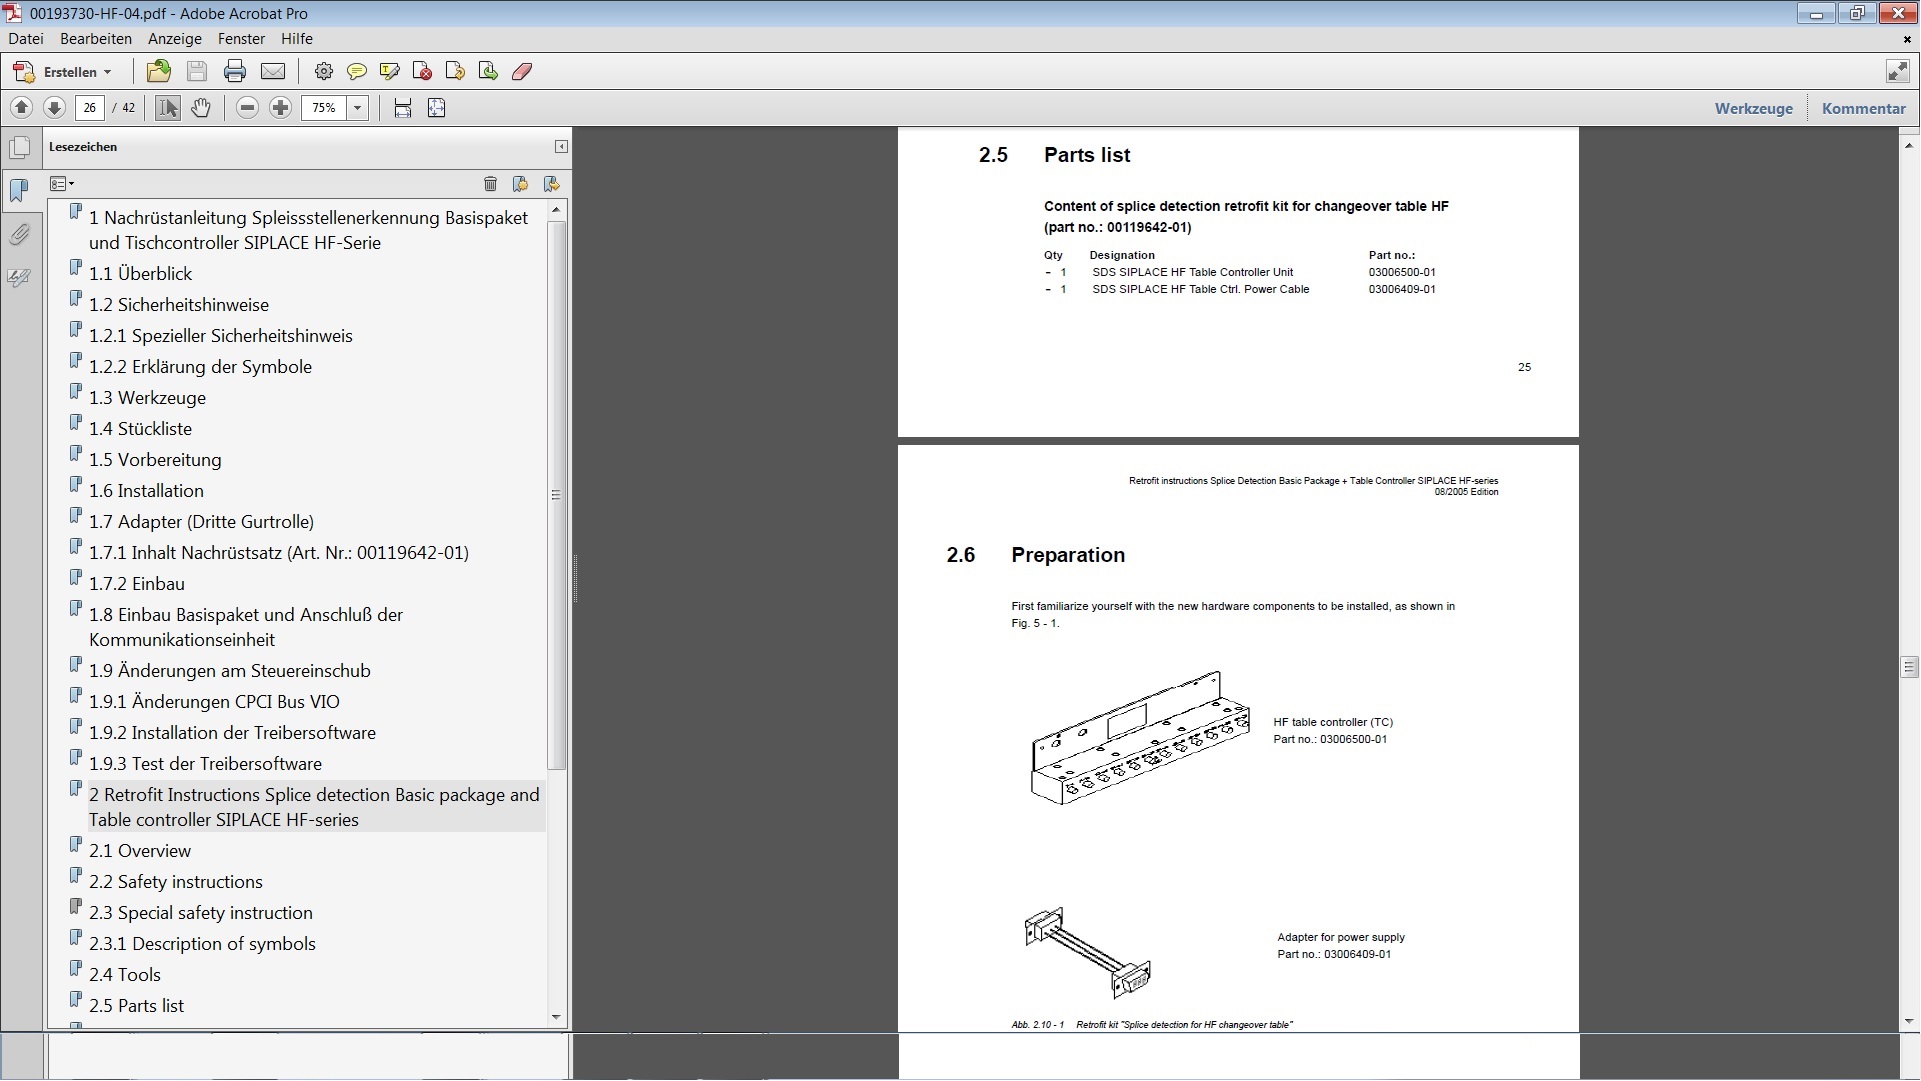Zoom in with plus button
The image size is (1921, 1081).
tap(281, 108)
